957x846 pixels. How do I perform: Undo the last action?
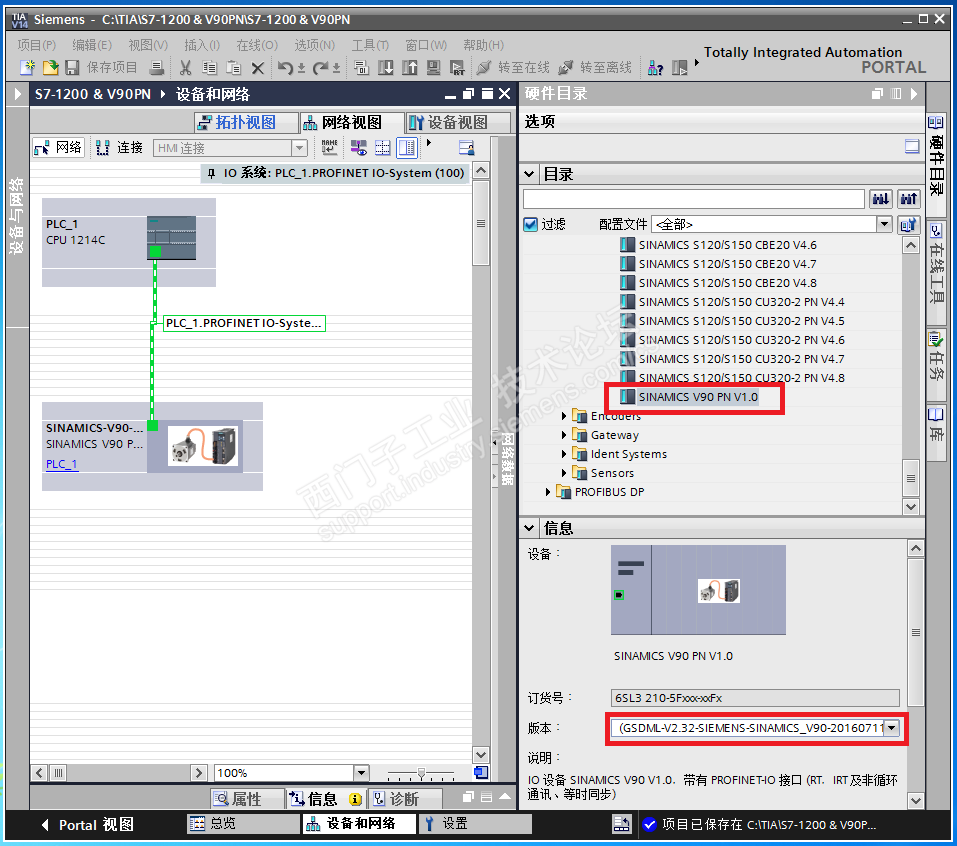pyautogui.click(x=285, y=68)
